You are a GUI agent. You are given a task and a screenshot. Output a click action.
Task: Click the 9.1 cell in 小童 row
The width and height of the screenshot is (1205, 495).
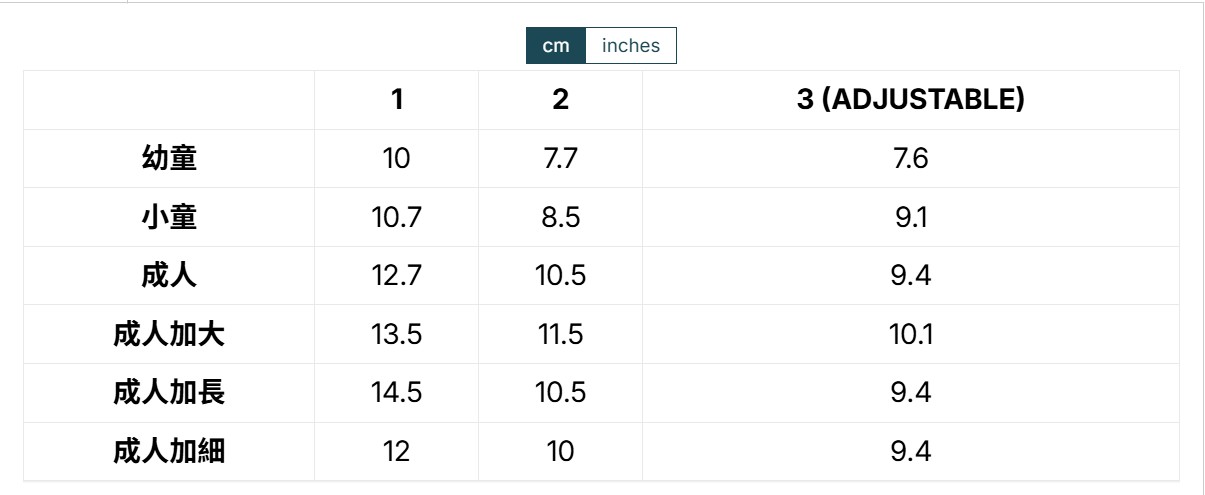910,217
